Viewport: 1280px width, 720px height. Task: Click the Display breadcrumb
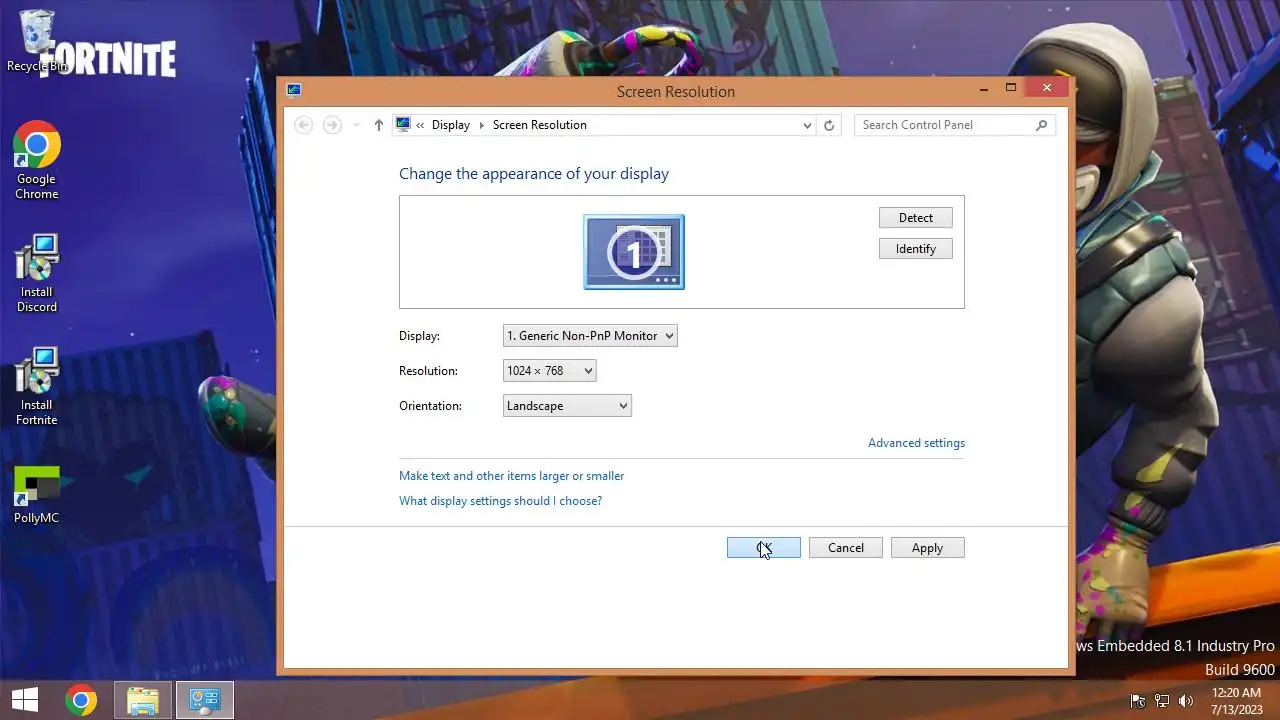[x=451, y=125]
